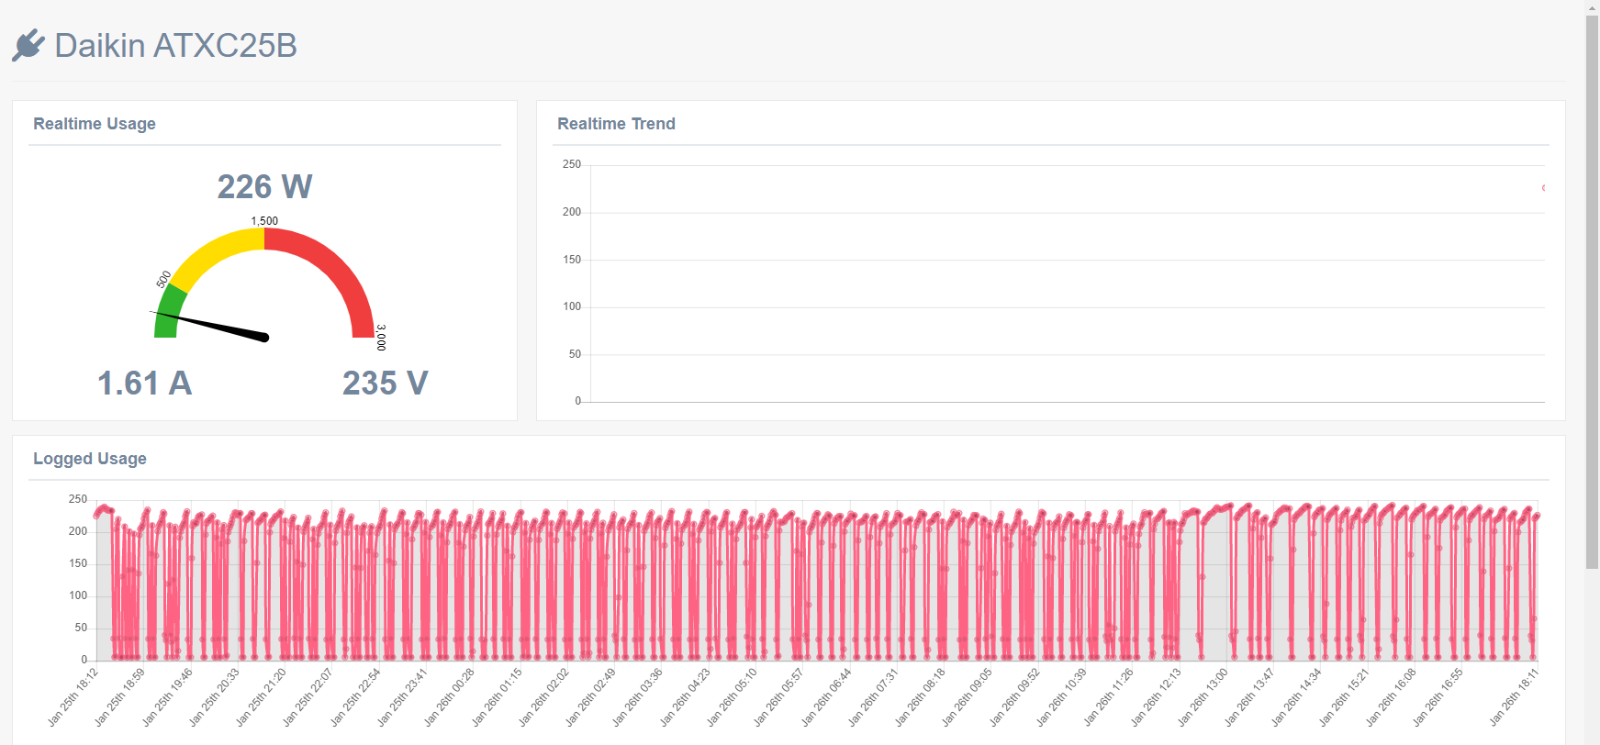The width and height of the screenshot is (1600, 745).
Task: Click the 150 axis label in Logged Usage
Action: coord(77,563)
